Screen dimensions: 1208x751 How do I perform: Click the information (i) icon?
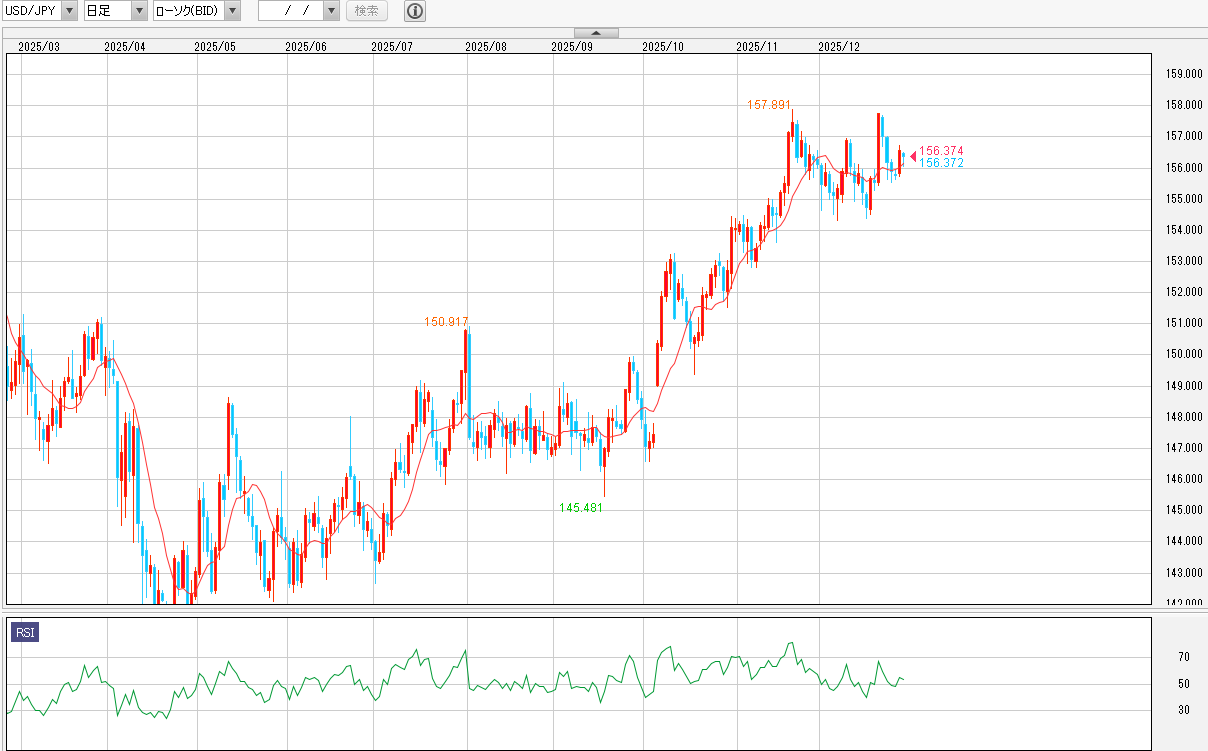pyautogui.click(x=415, y=11)
